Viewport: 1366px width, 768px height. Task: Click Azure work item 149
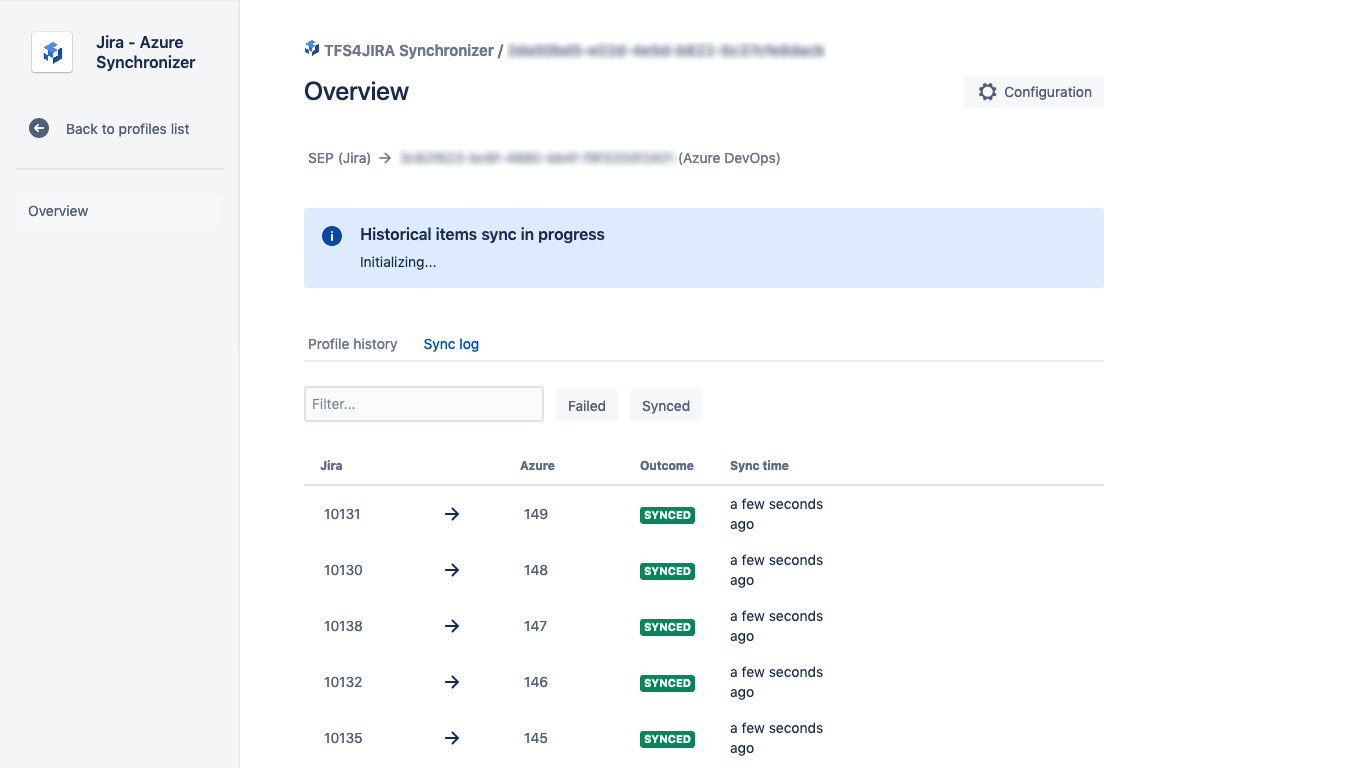pyautogui.click(x=536, y=514)
